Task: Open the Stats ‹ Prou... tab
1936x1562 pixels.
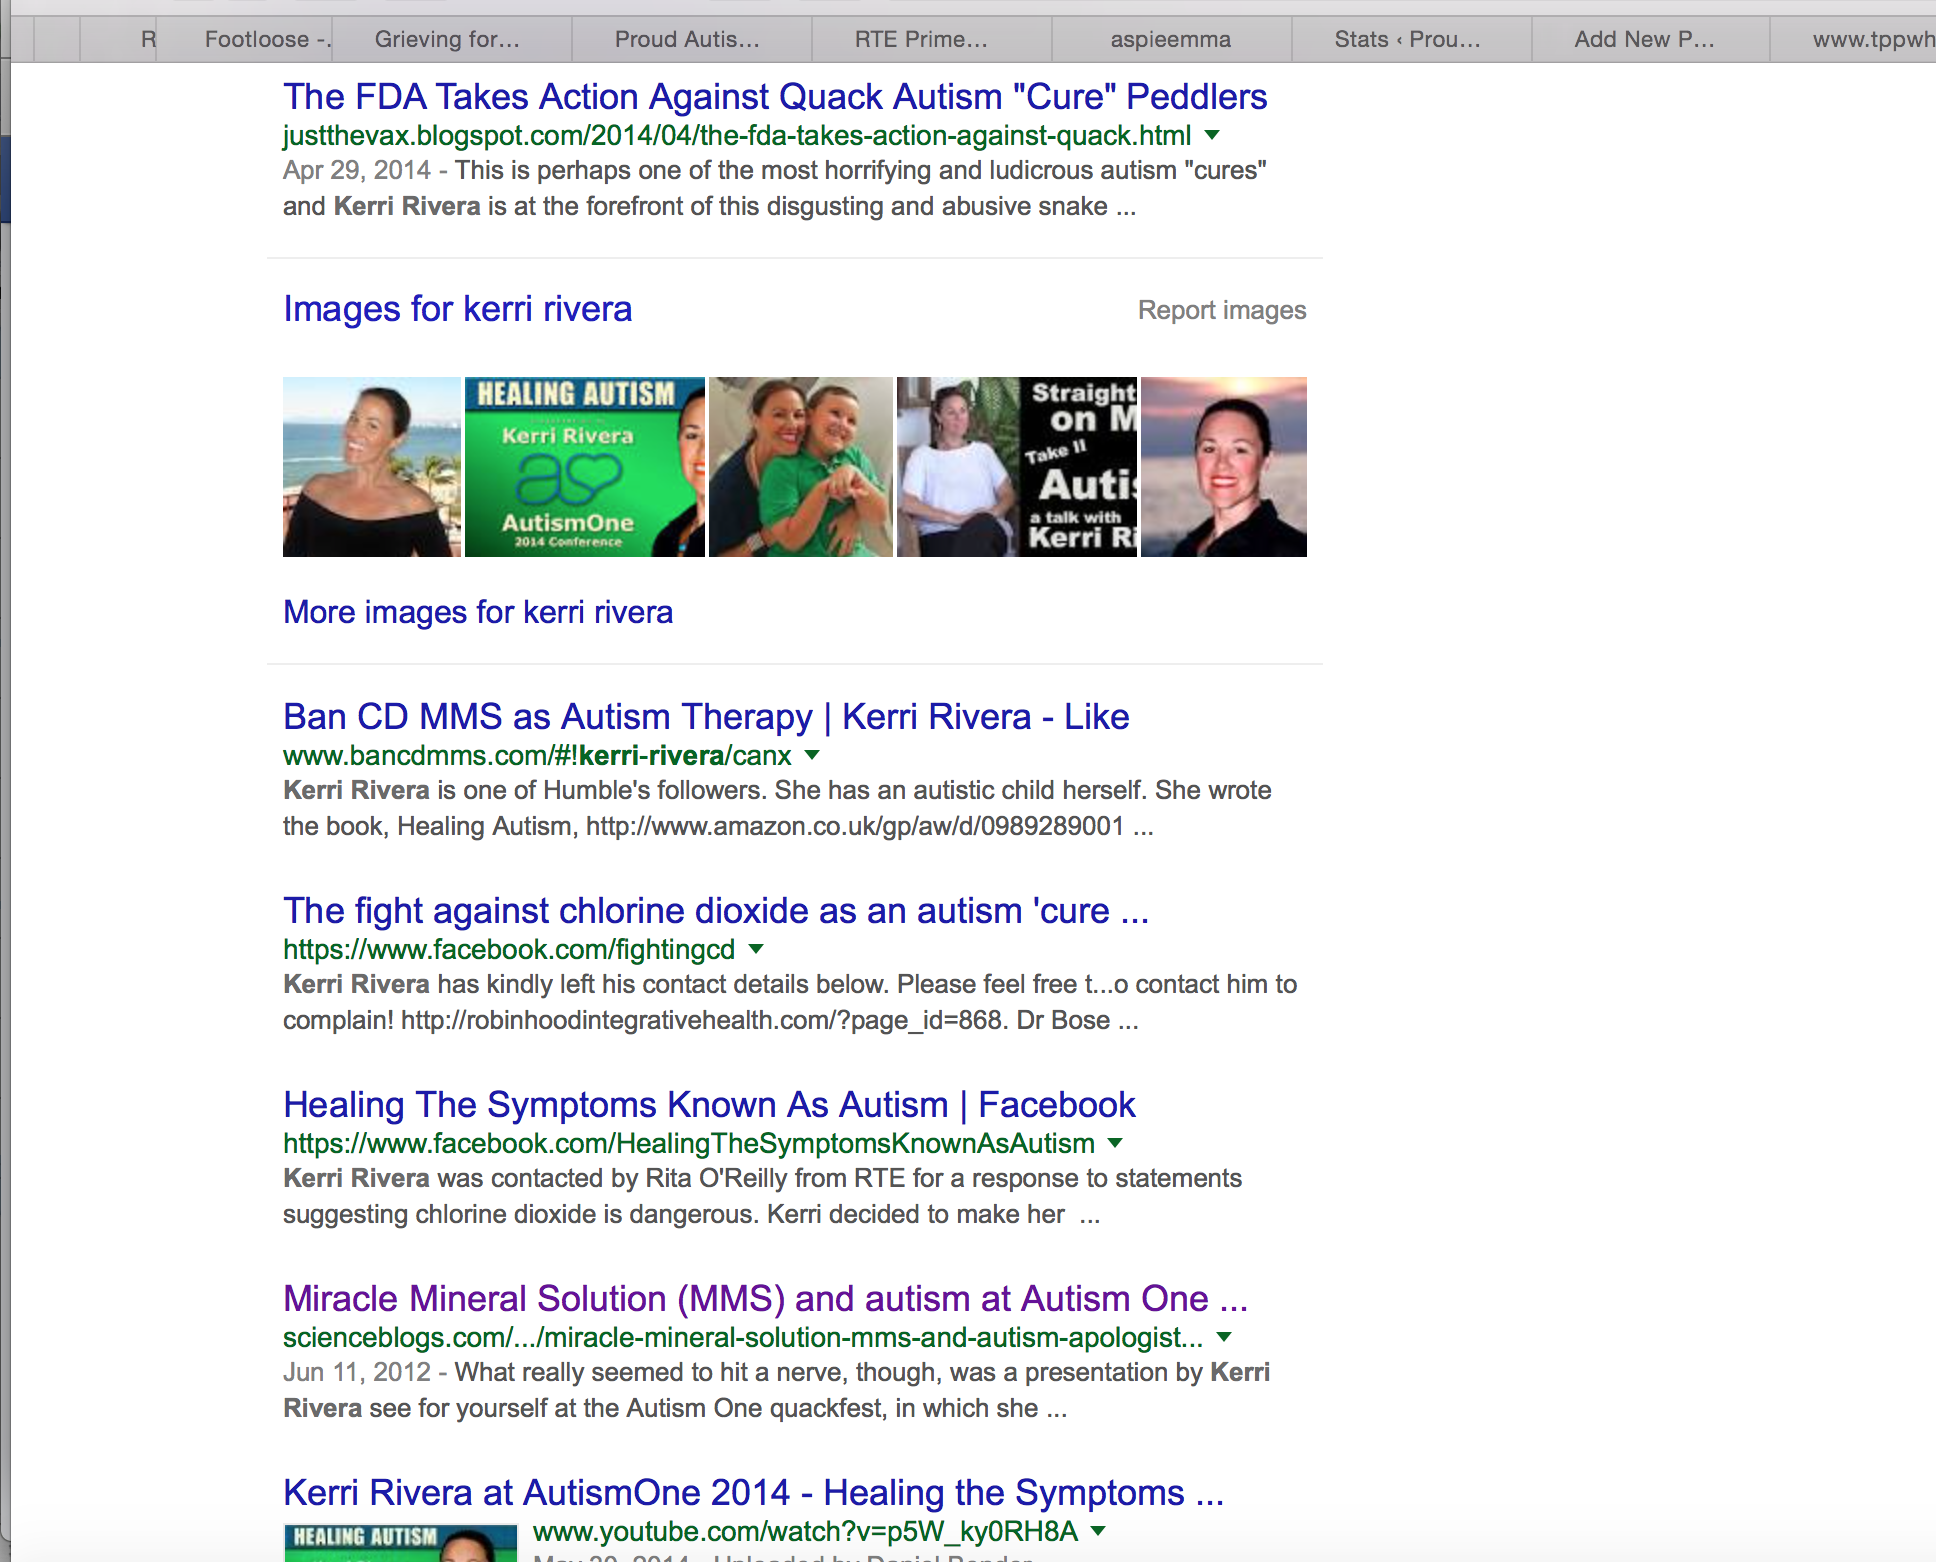Action: 1411,39
